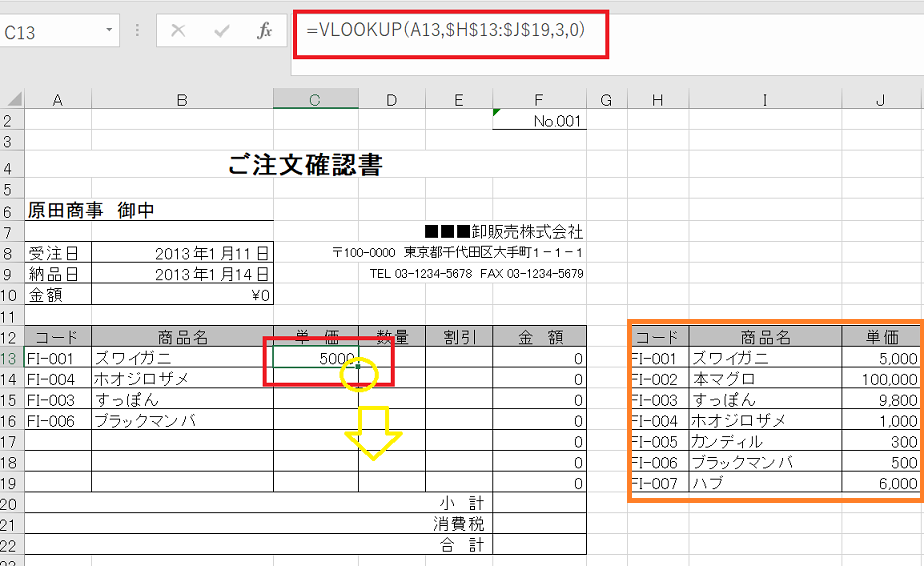This screenshot has width=924, height=566.
Task: Click FI-002 code in lookup table
Action: pyautogui.click(x=659, y=379)
